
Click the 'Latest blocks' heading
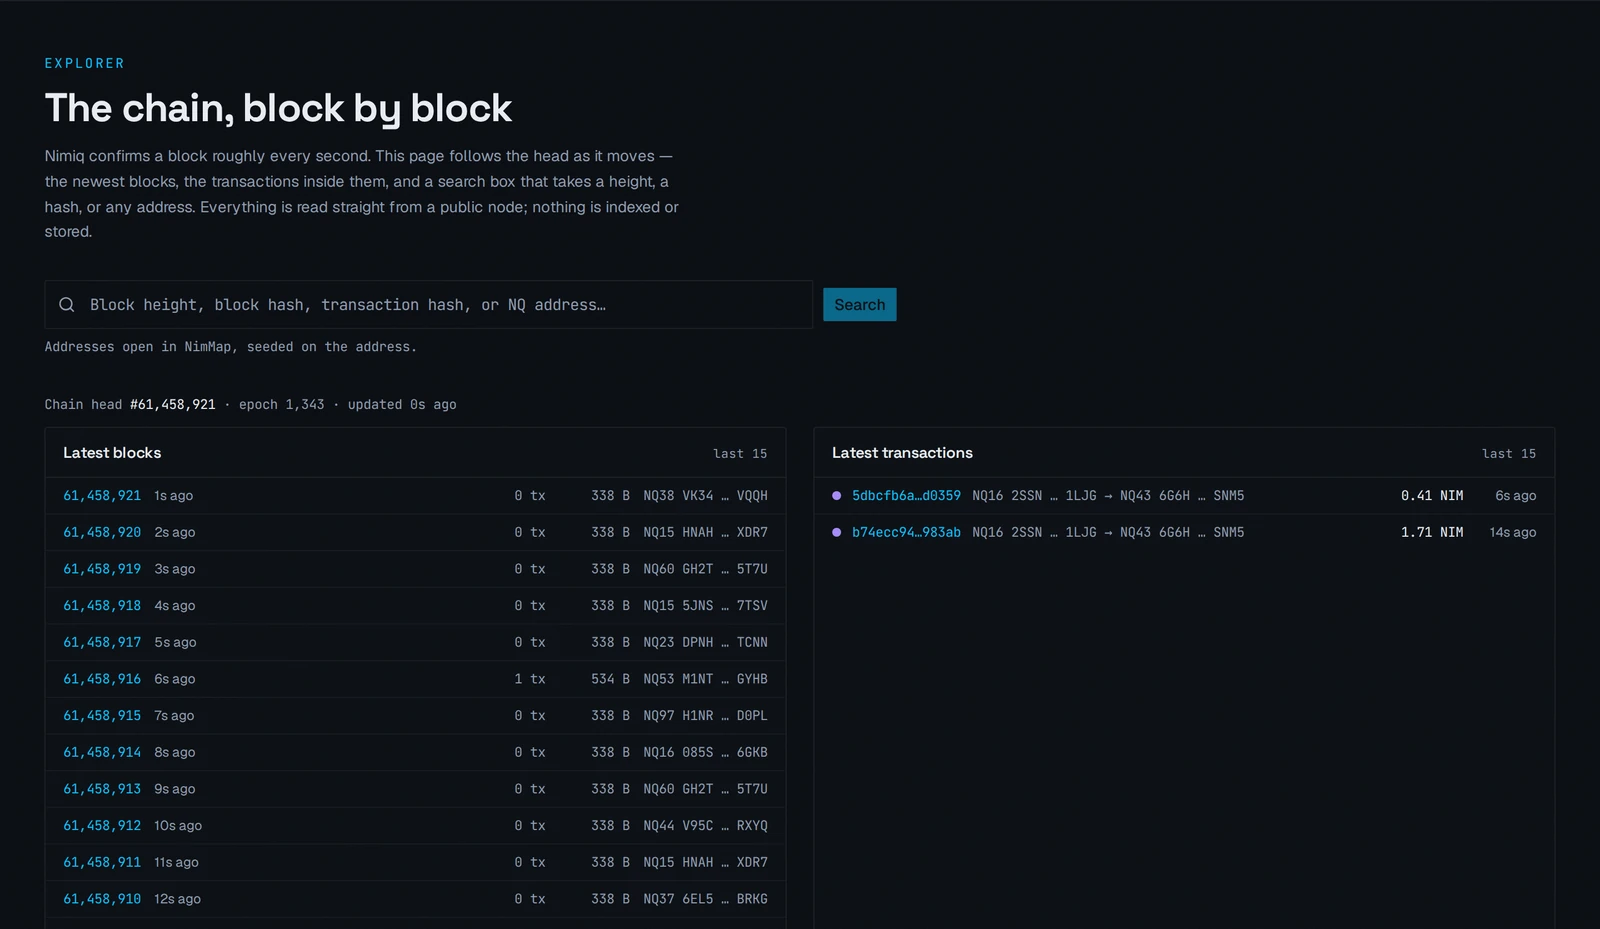click(x=112, y=453)
